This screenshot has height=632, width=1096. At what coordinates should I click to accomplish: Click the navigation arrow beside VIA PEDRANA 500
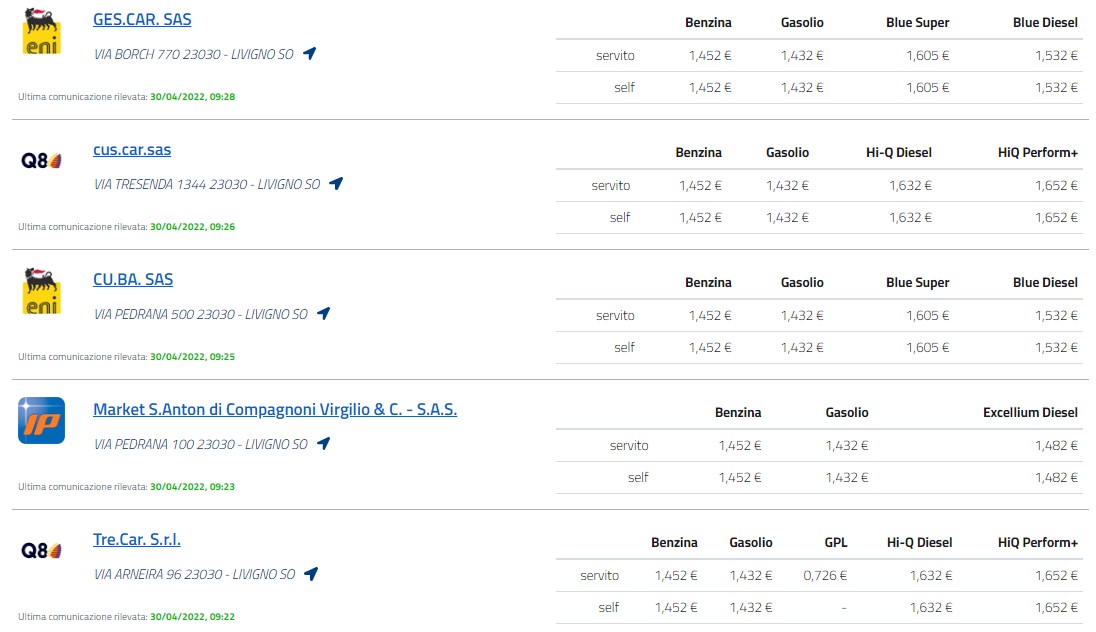click(323, 313)
